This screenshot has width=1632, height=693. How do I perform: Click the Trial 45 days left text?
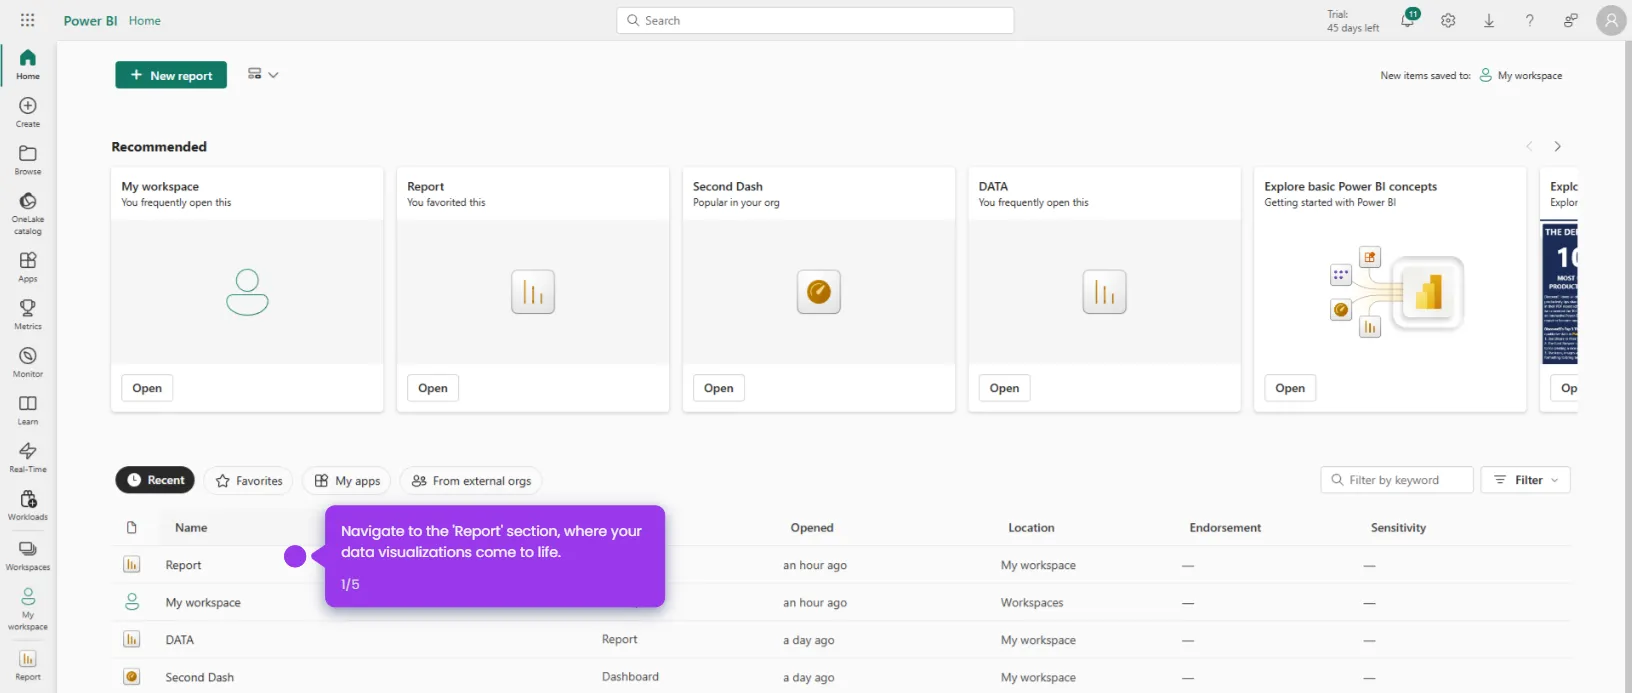pos(1352,21)
